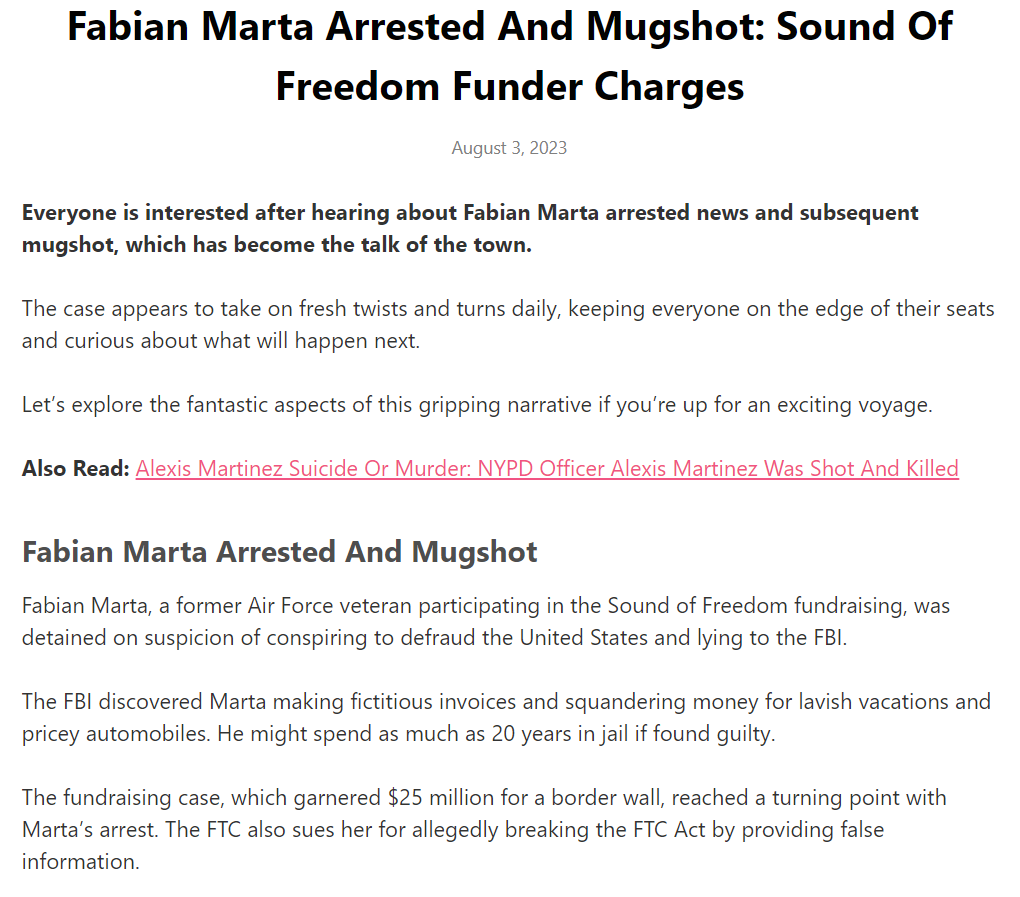Screen dimensions: 1020x897
Task: Click the phrase "pricey automobiles"
Action: (98, 733)
